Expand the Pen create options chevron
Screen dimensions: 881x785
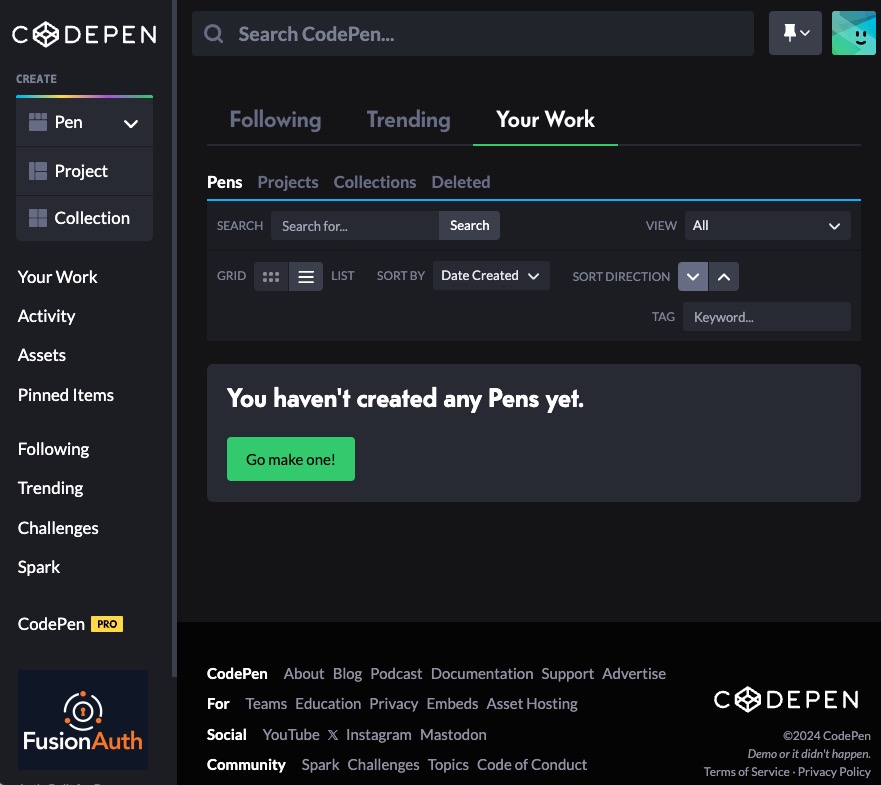pos(130,123)
